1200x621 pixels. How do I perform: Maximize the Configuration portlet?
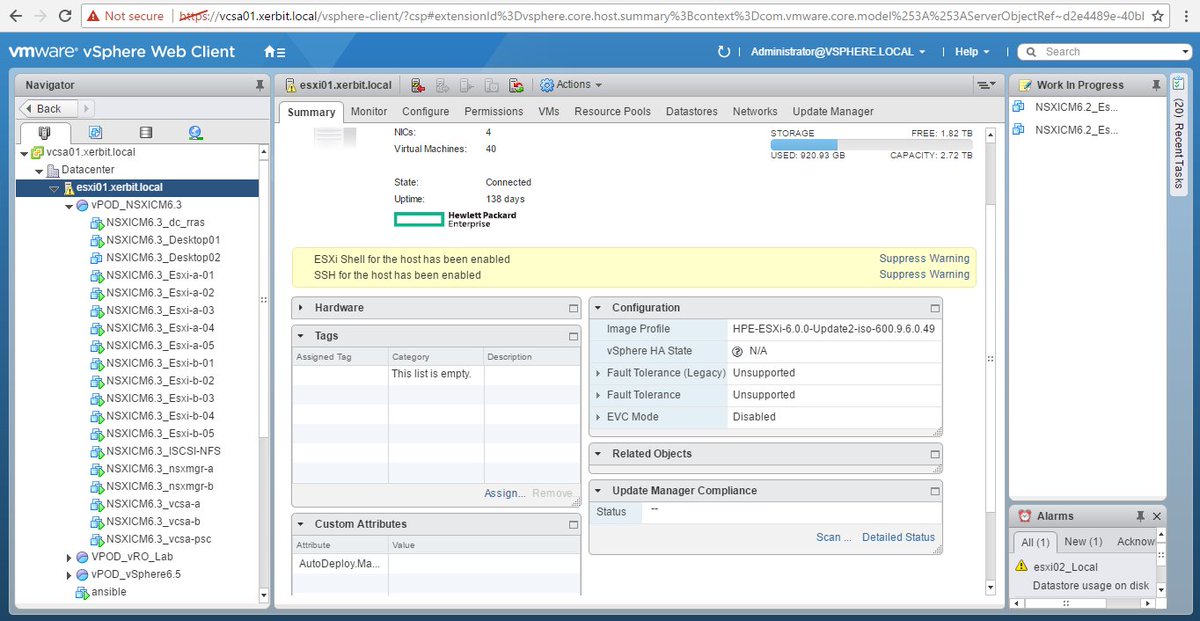coord(935,308)
